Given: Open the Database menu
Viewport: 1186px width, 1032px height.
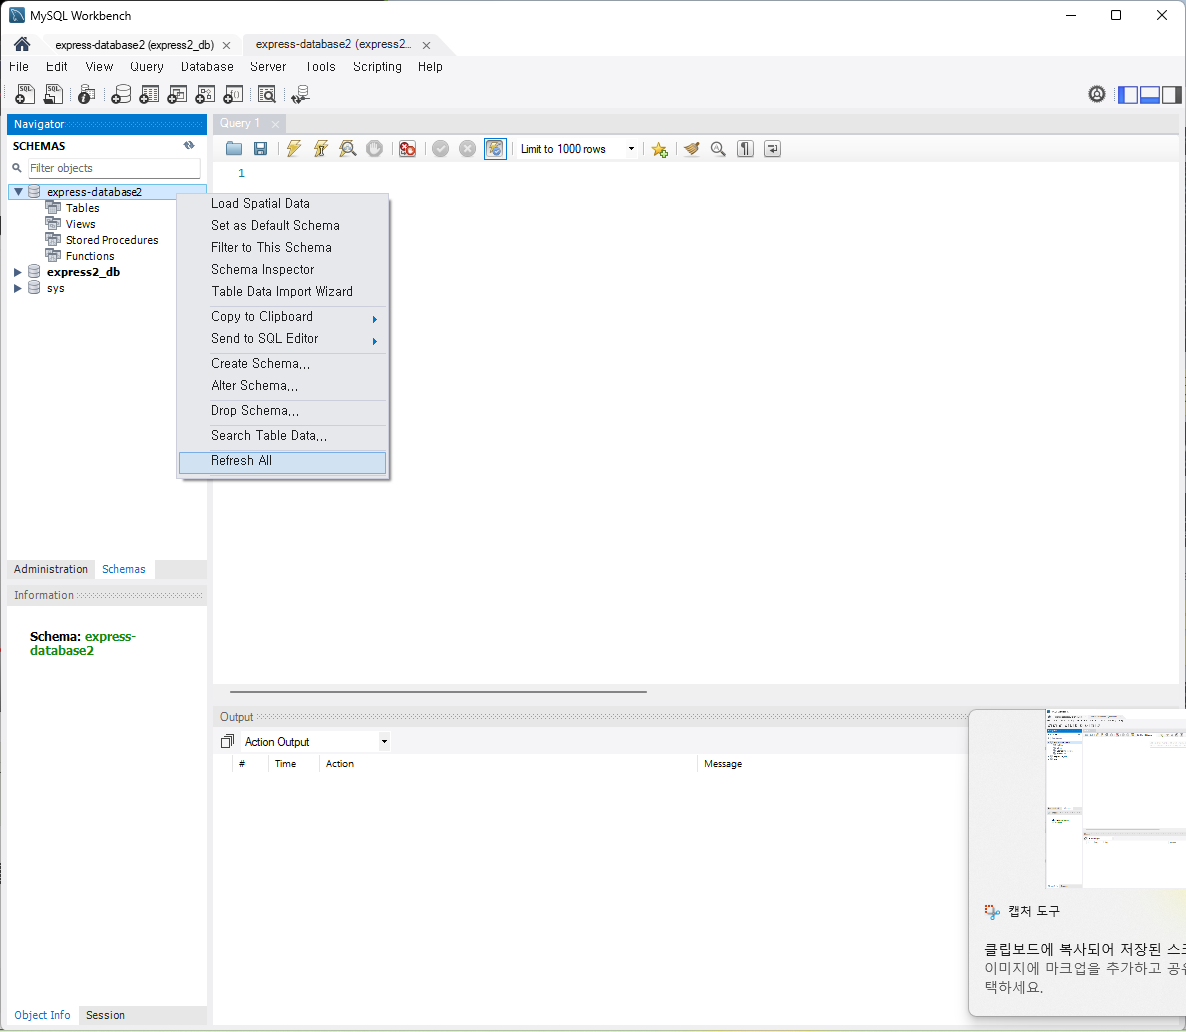Looking at the screenshot, I should pyautogui.click(x=206, y=67).
